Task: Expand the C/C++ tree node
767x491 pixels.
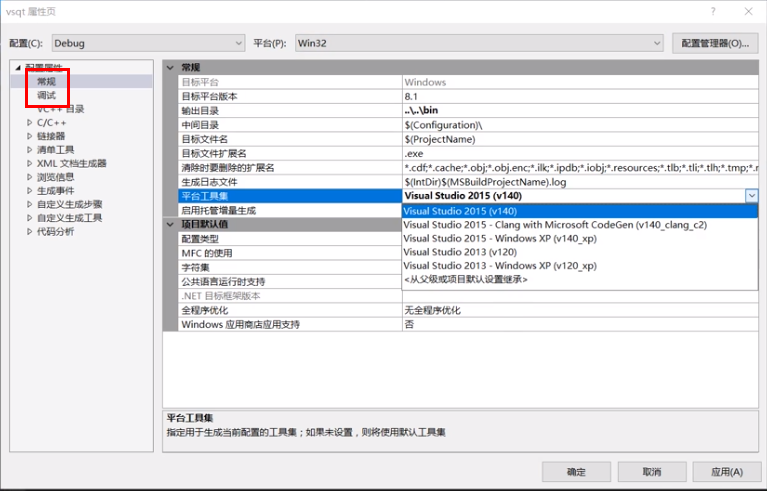Action: click(x=29, y=122)
